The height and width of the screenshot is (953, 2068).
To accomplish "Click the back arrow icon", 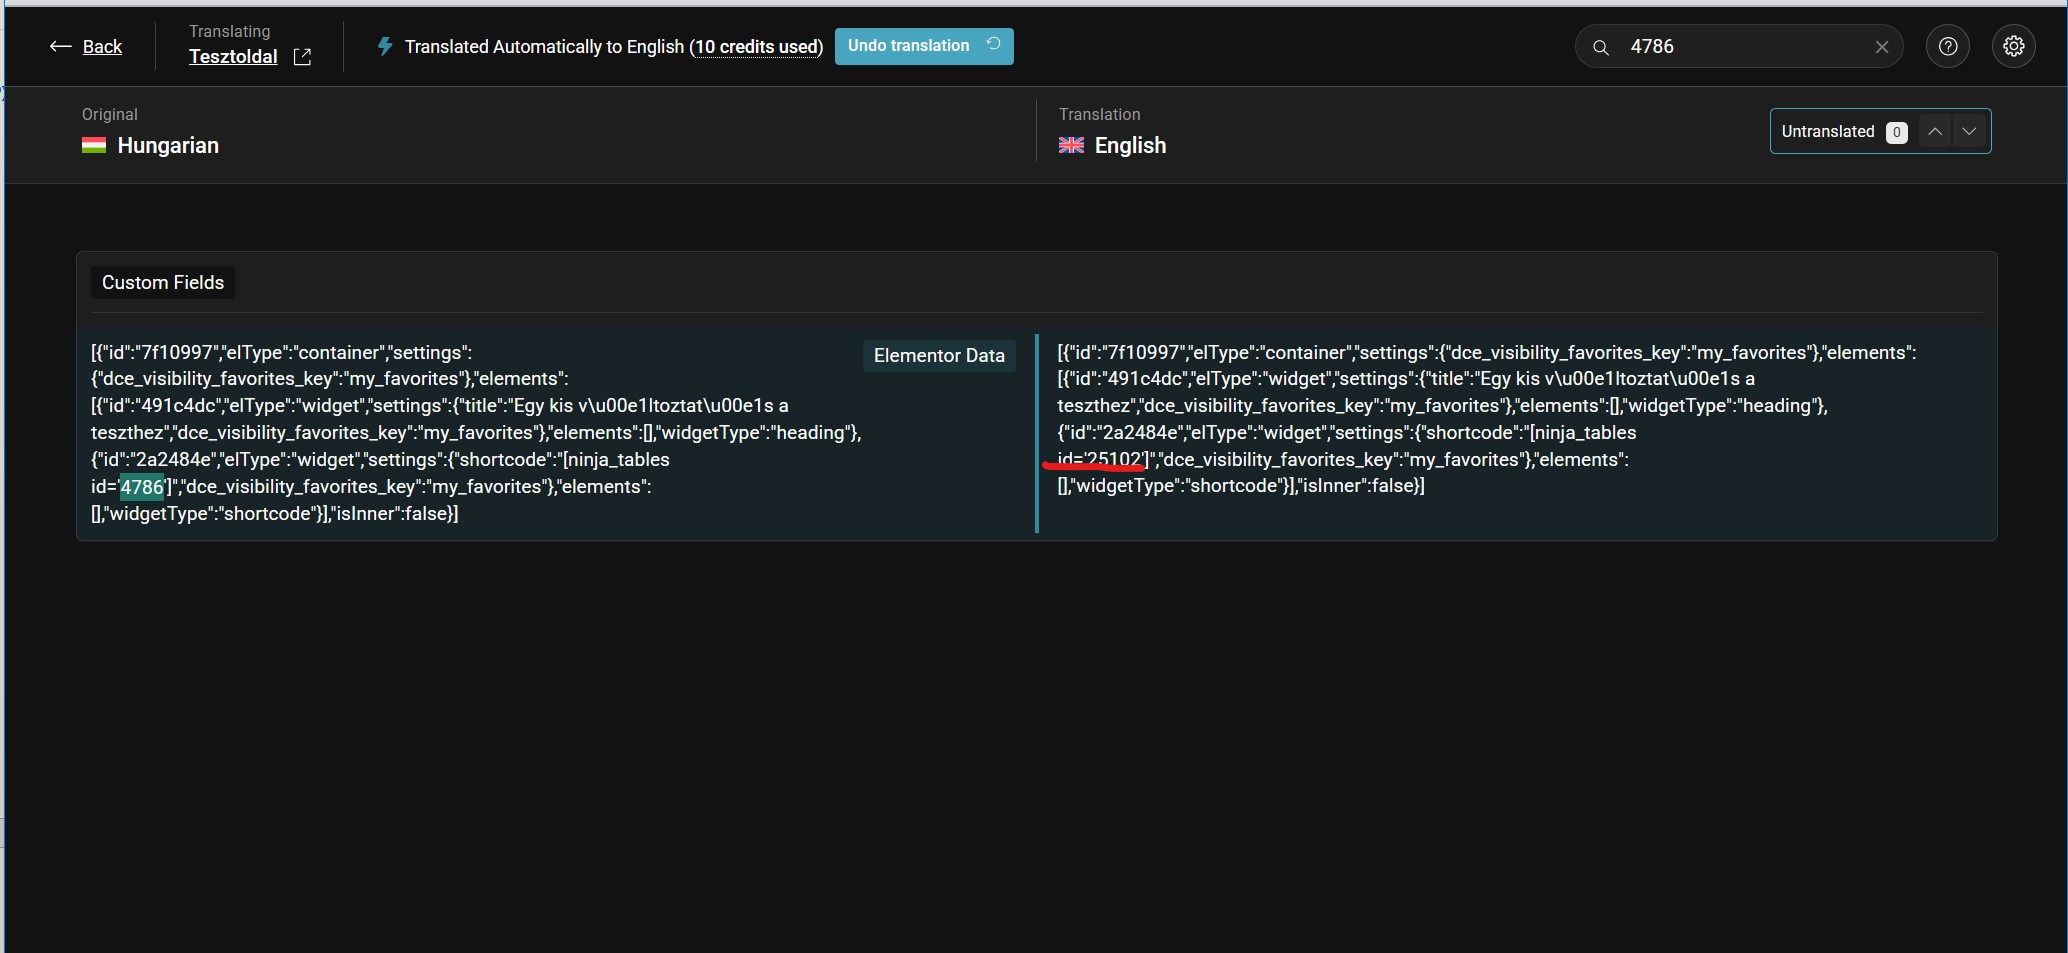I will click(60, 47).
